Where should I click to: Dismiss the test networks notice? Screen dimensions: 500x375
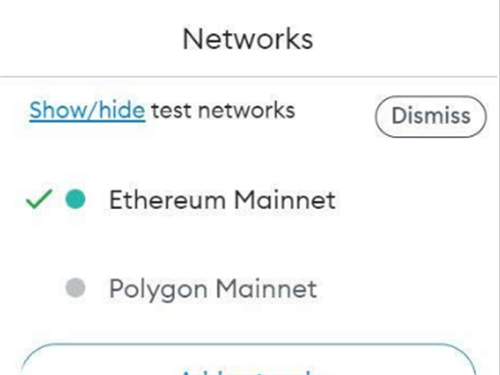pos(431,116)
